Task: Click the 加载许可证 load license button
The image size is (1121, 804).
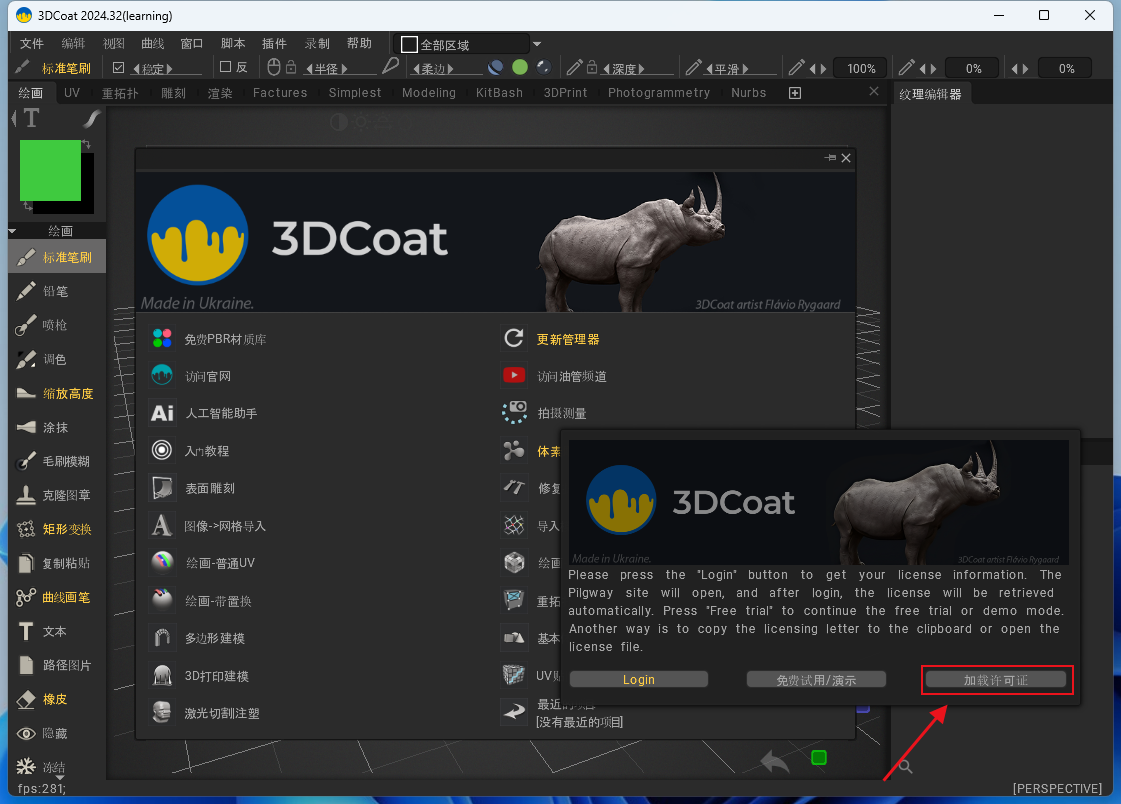Action: (x=996, y=680)
